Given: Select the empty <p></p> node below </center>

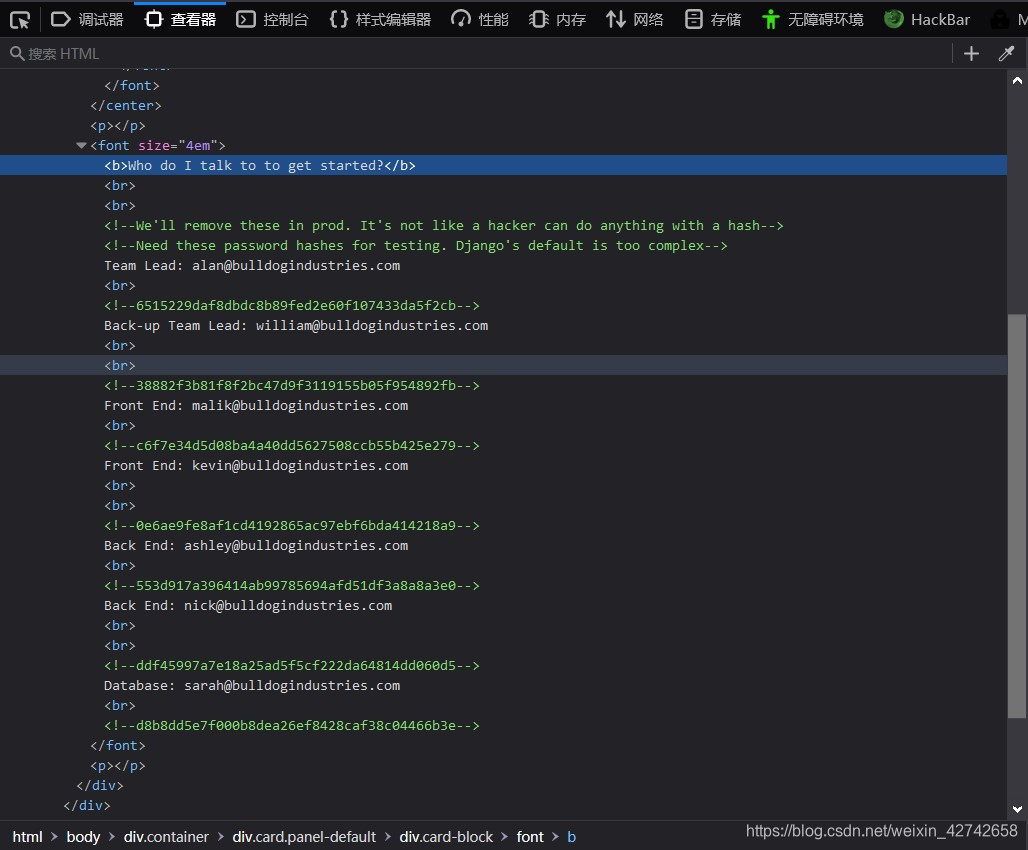Looking at the screenshot, I should 118,125.
